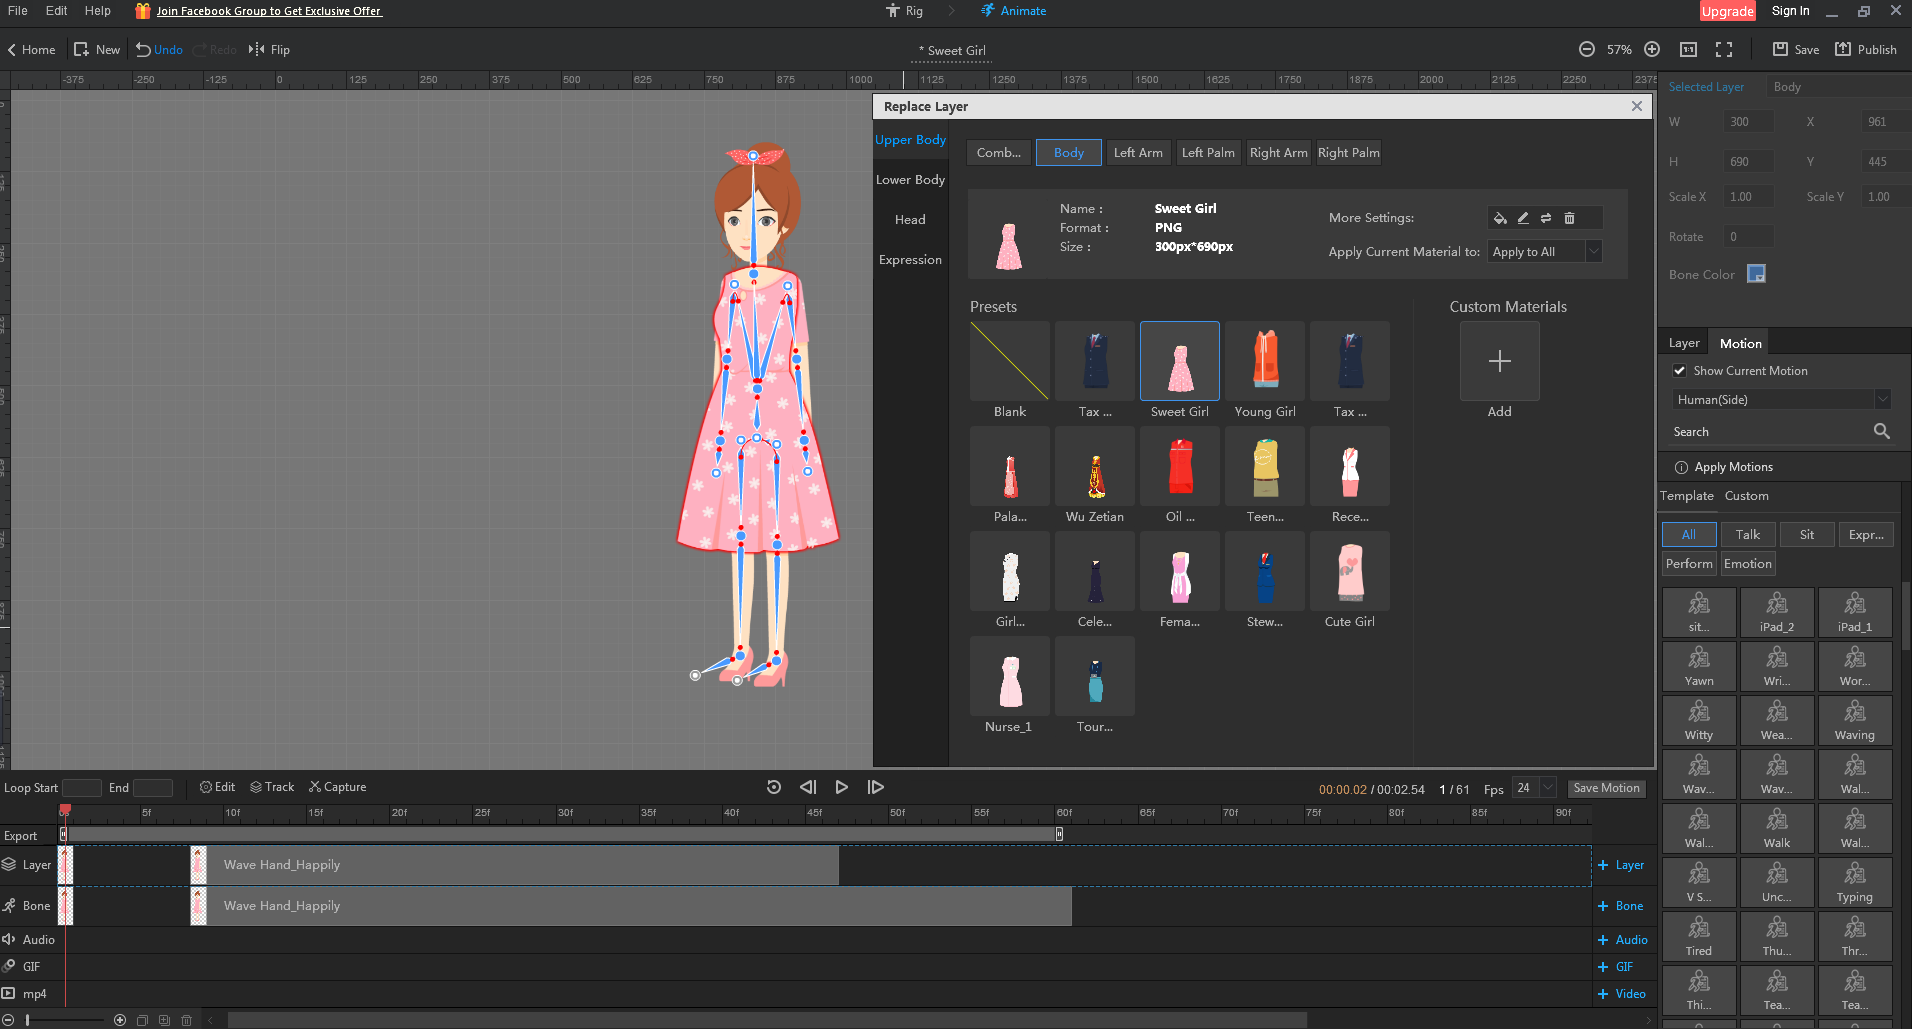
Task: Add a new Audio track
Action: (1622, 940)
